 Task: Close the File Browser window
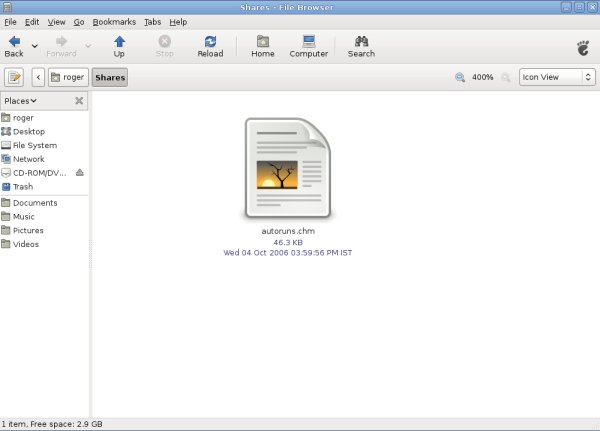(x=592, y=7)
